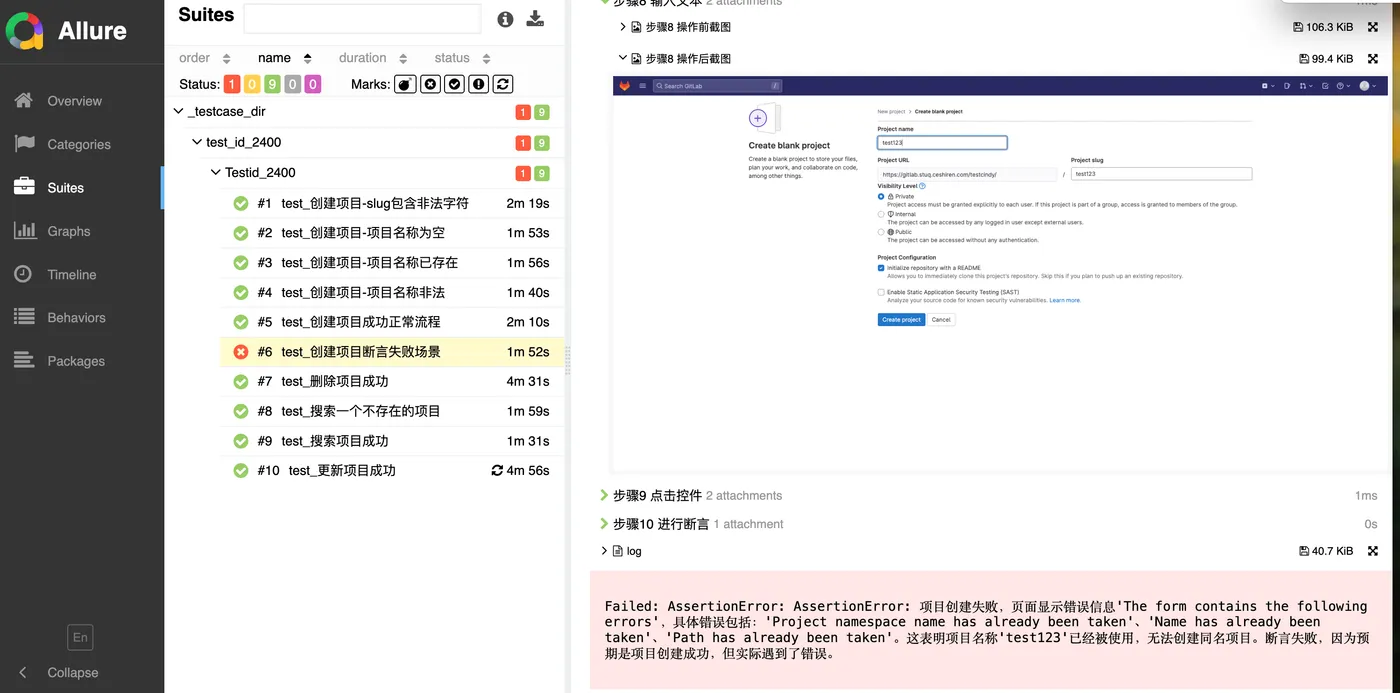Viewport: 1400px width, 693px height.
Task: Open 步骤8 操作后截图 in fullscreen
Action: coord(1373,59)
